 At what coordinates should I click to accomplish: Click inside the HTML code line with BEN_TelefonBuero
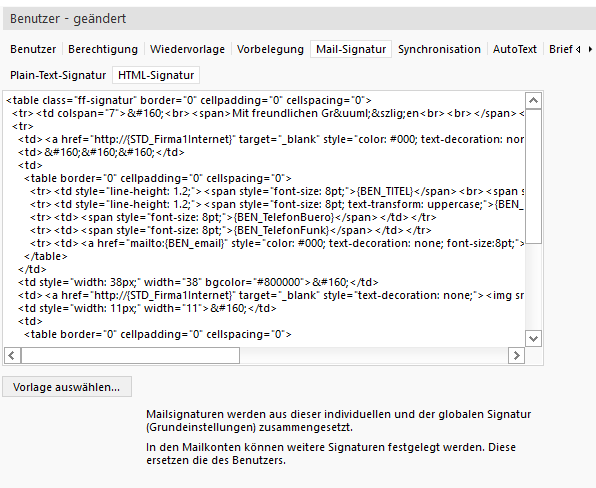(x=233, y=217)
